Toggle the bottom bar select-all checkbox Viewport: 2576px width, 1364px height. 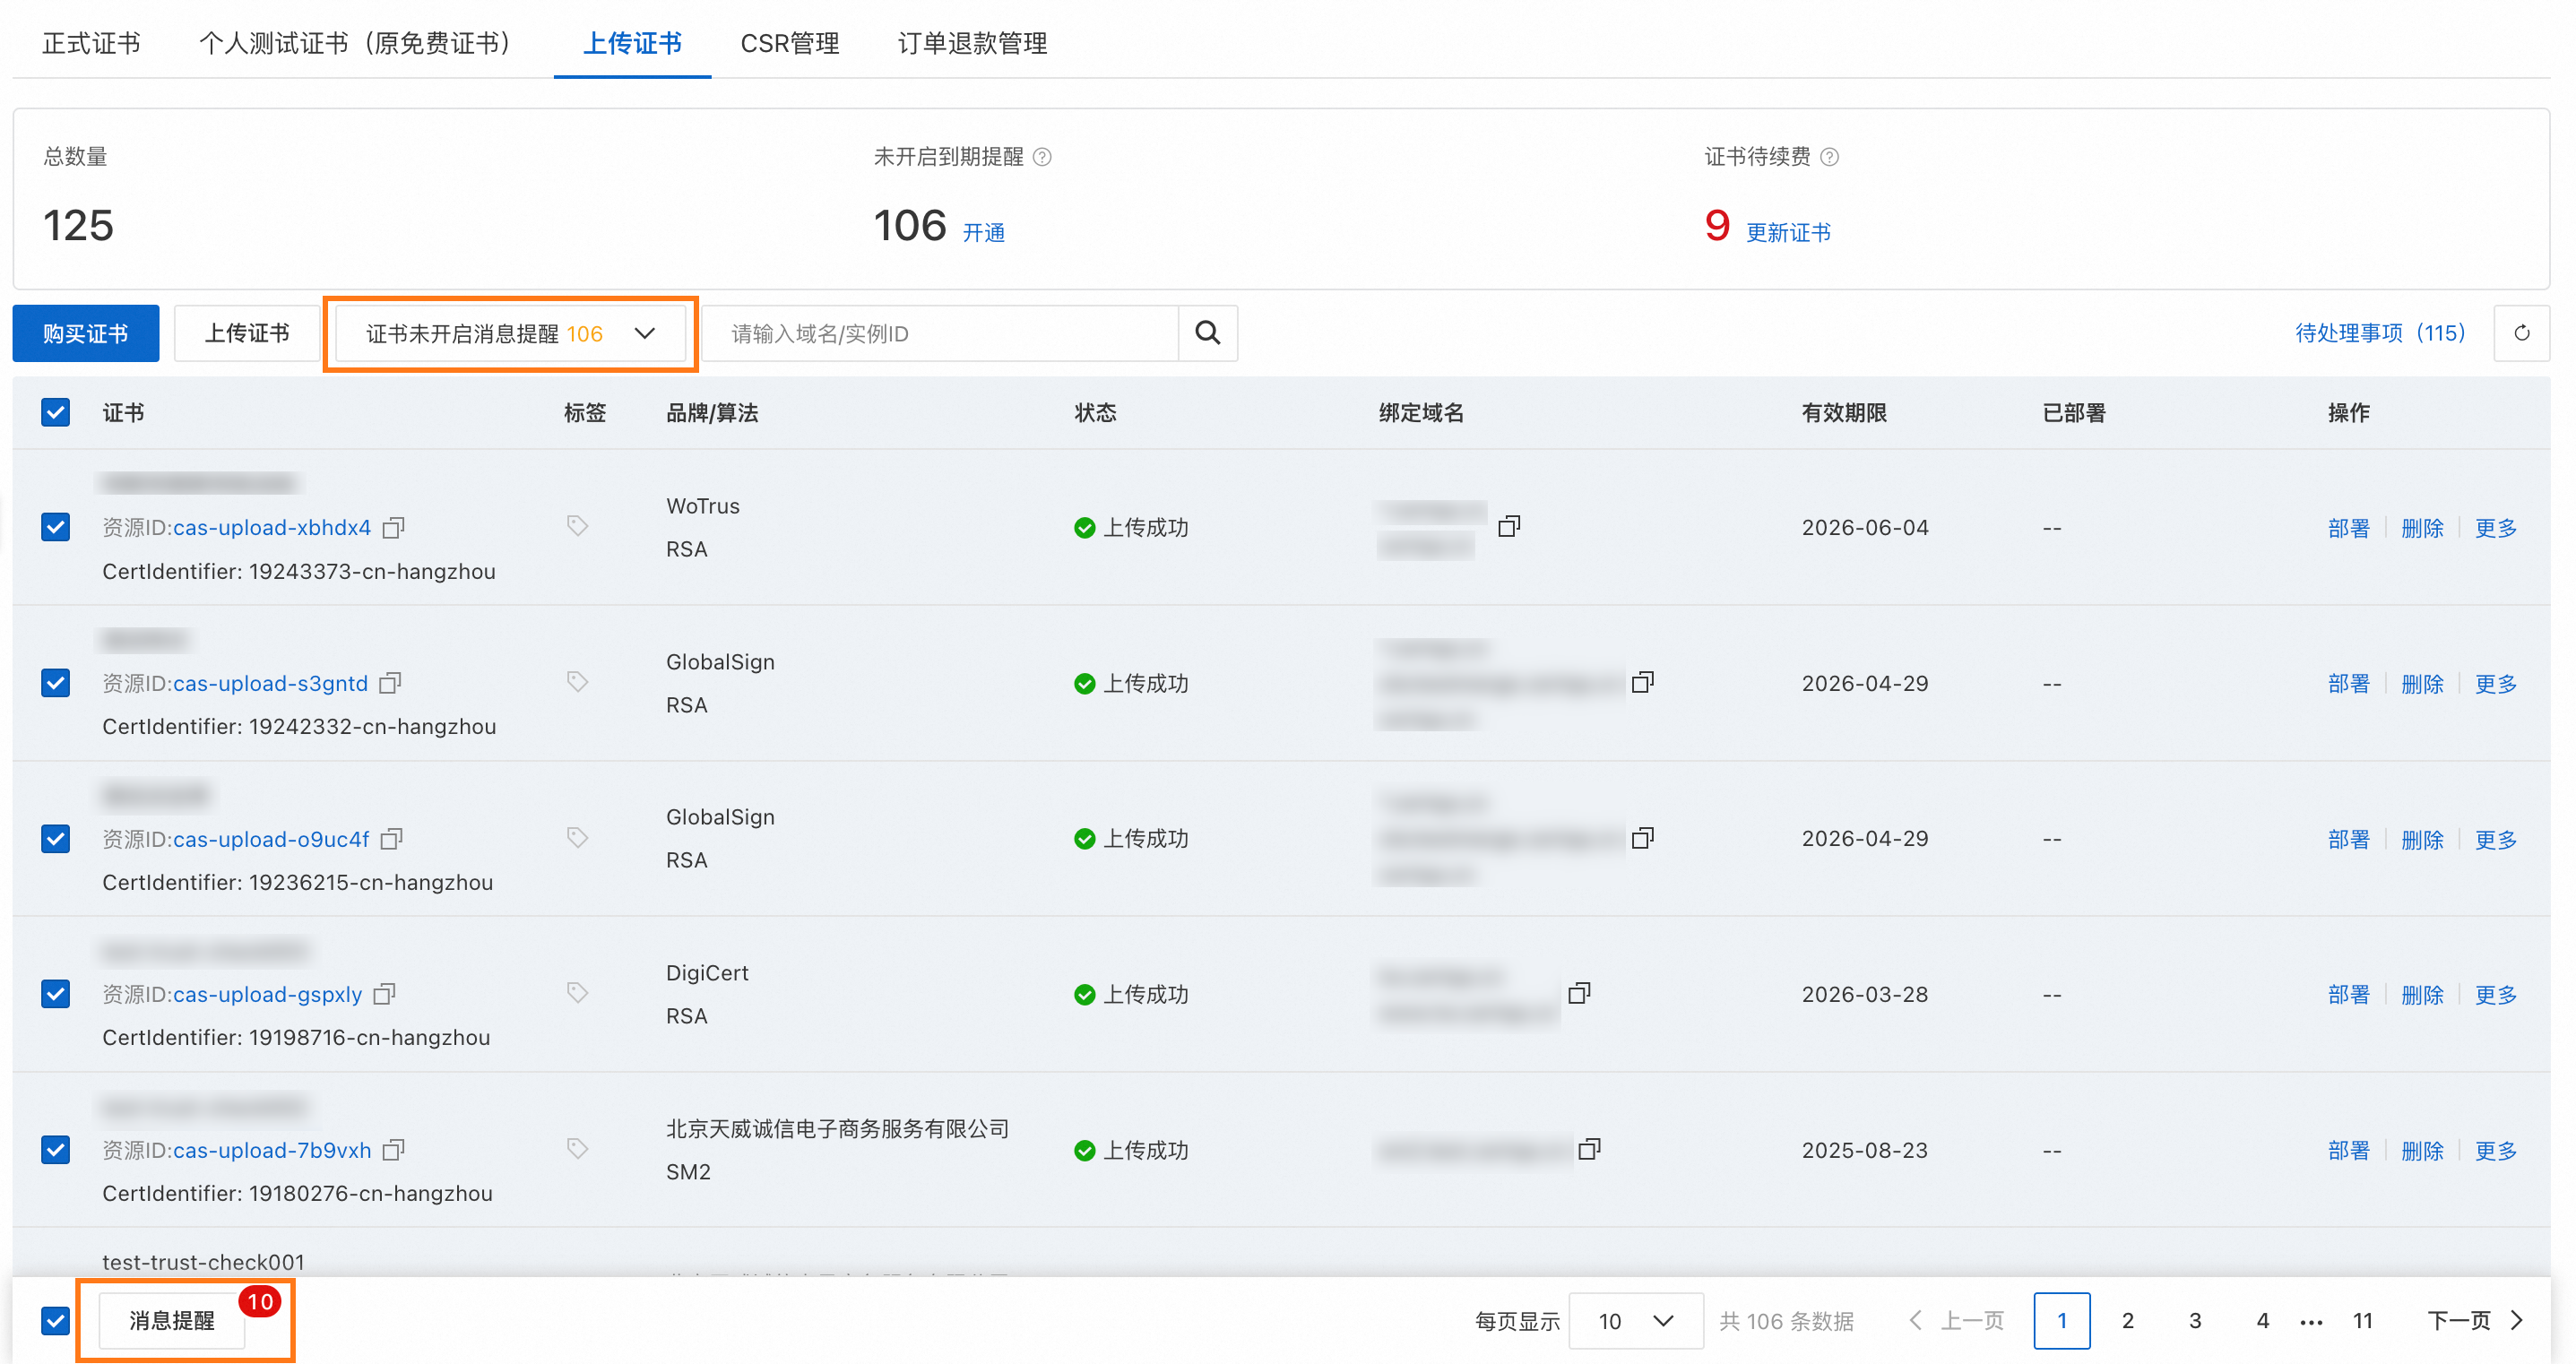[56, 1321]
